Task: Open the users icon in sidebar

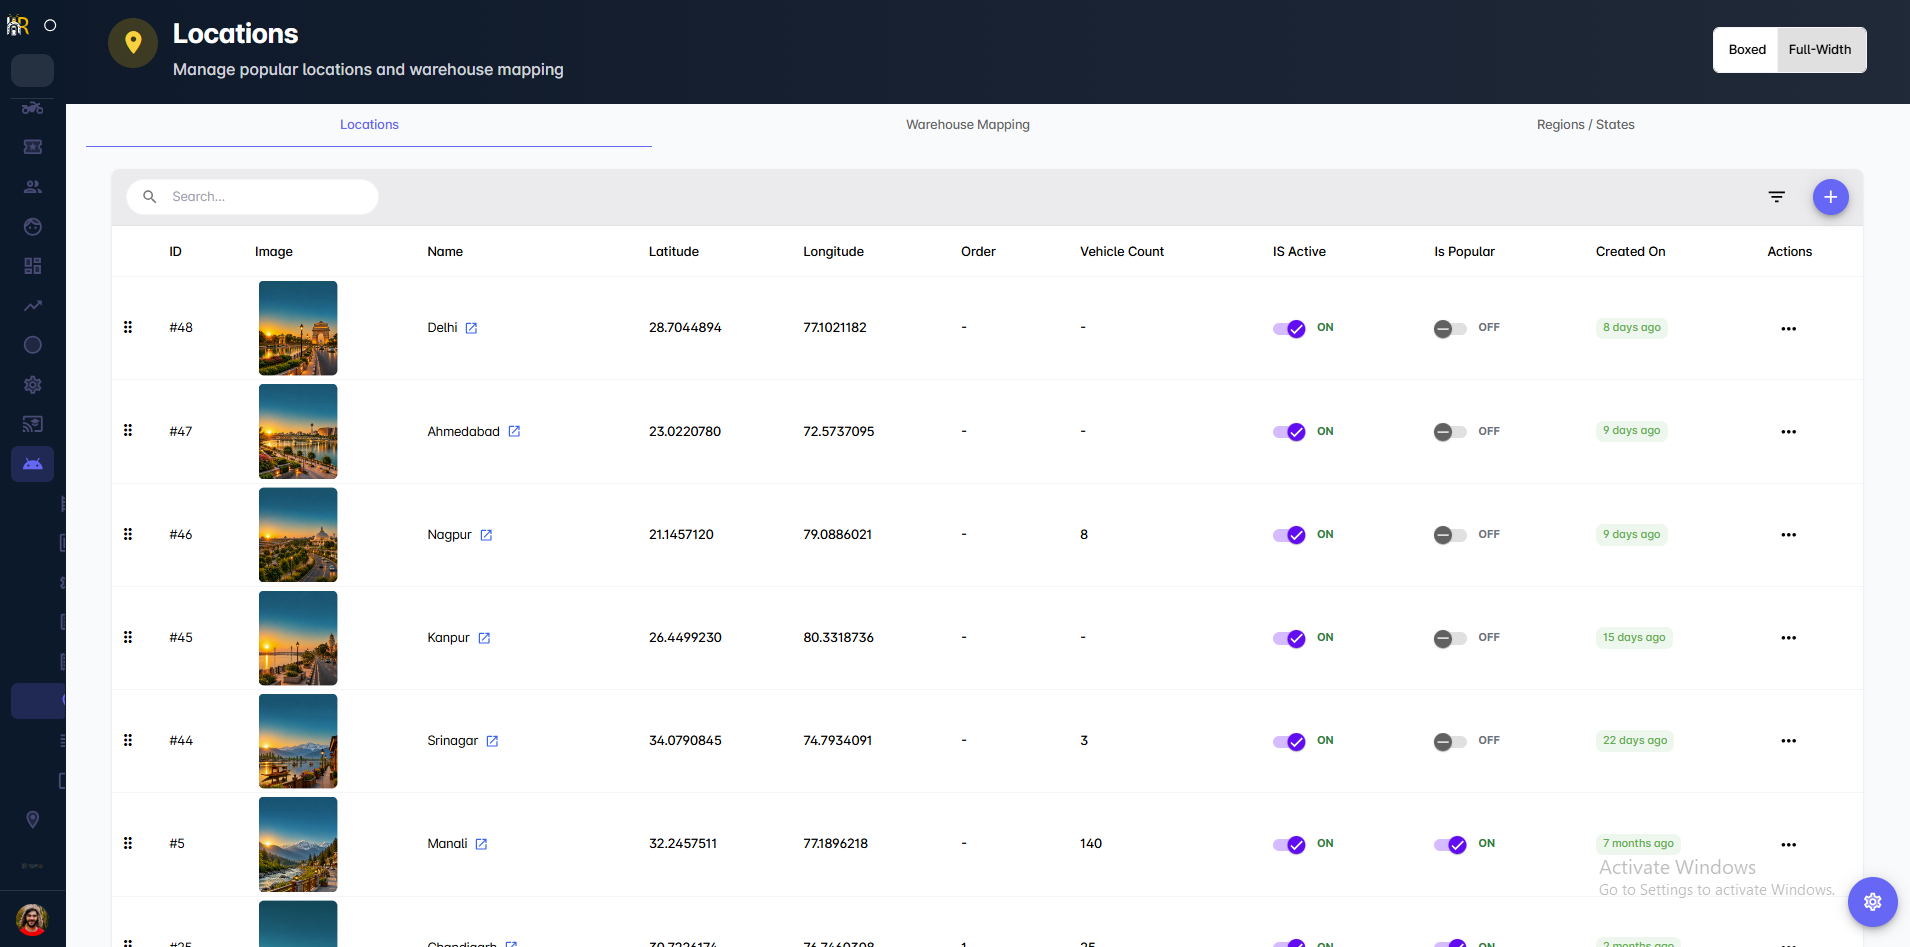Action: pos(33,187)
